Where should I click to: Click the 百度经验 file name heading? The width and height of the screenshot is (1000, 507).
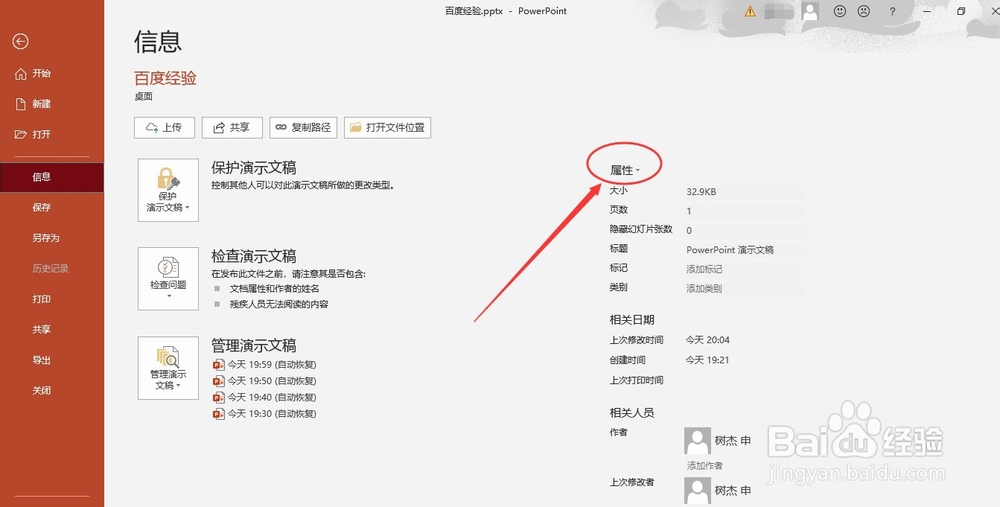point(165,78)
